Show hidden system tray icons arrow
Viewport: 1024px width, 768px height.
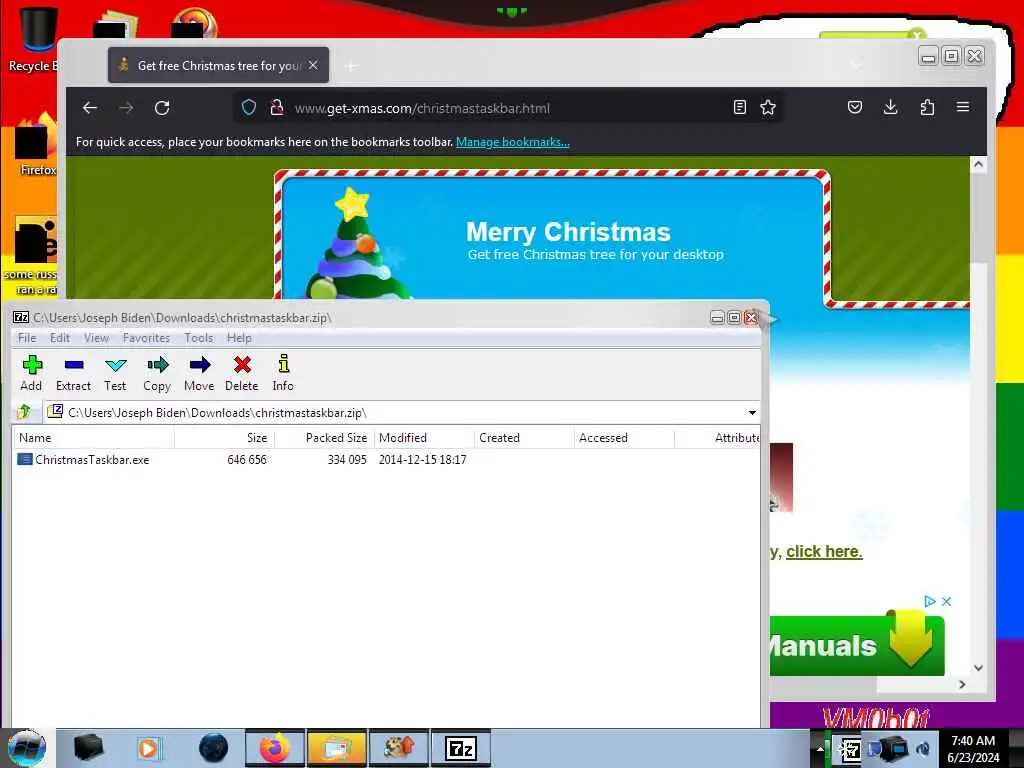(819, 749)
